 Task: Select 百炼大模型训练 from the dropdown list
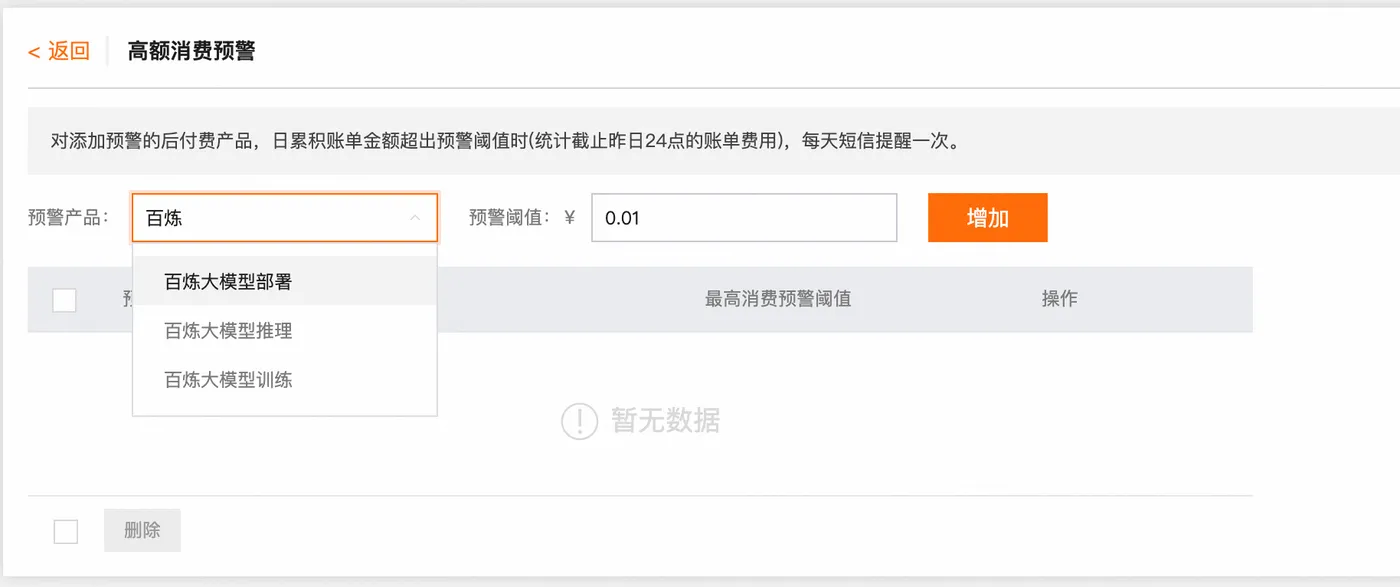(226, 379)
